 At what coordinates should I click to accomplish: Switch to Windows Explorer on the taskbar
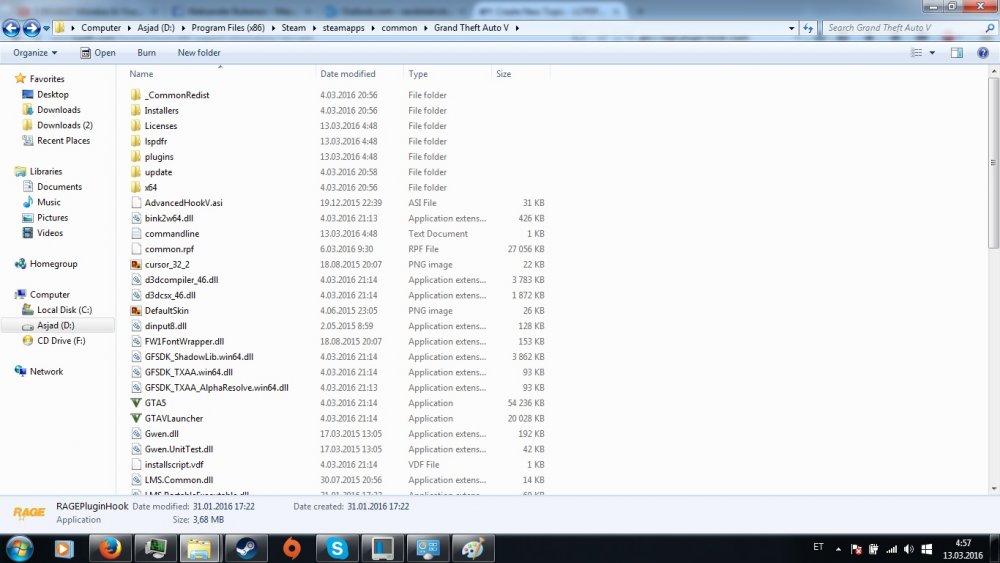coord(199,548)
